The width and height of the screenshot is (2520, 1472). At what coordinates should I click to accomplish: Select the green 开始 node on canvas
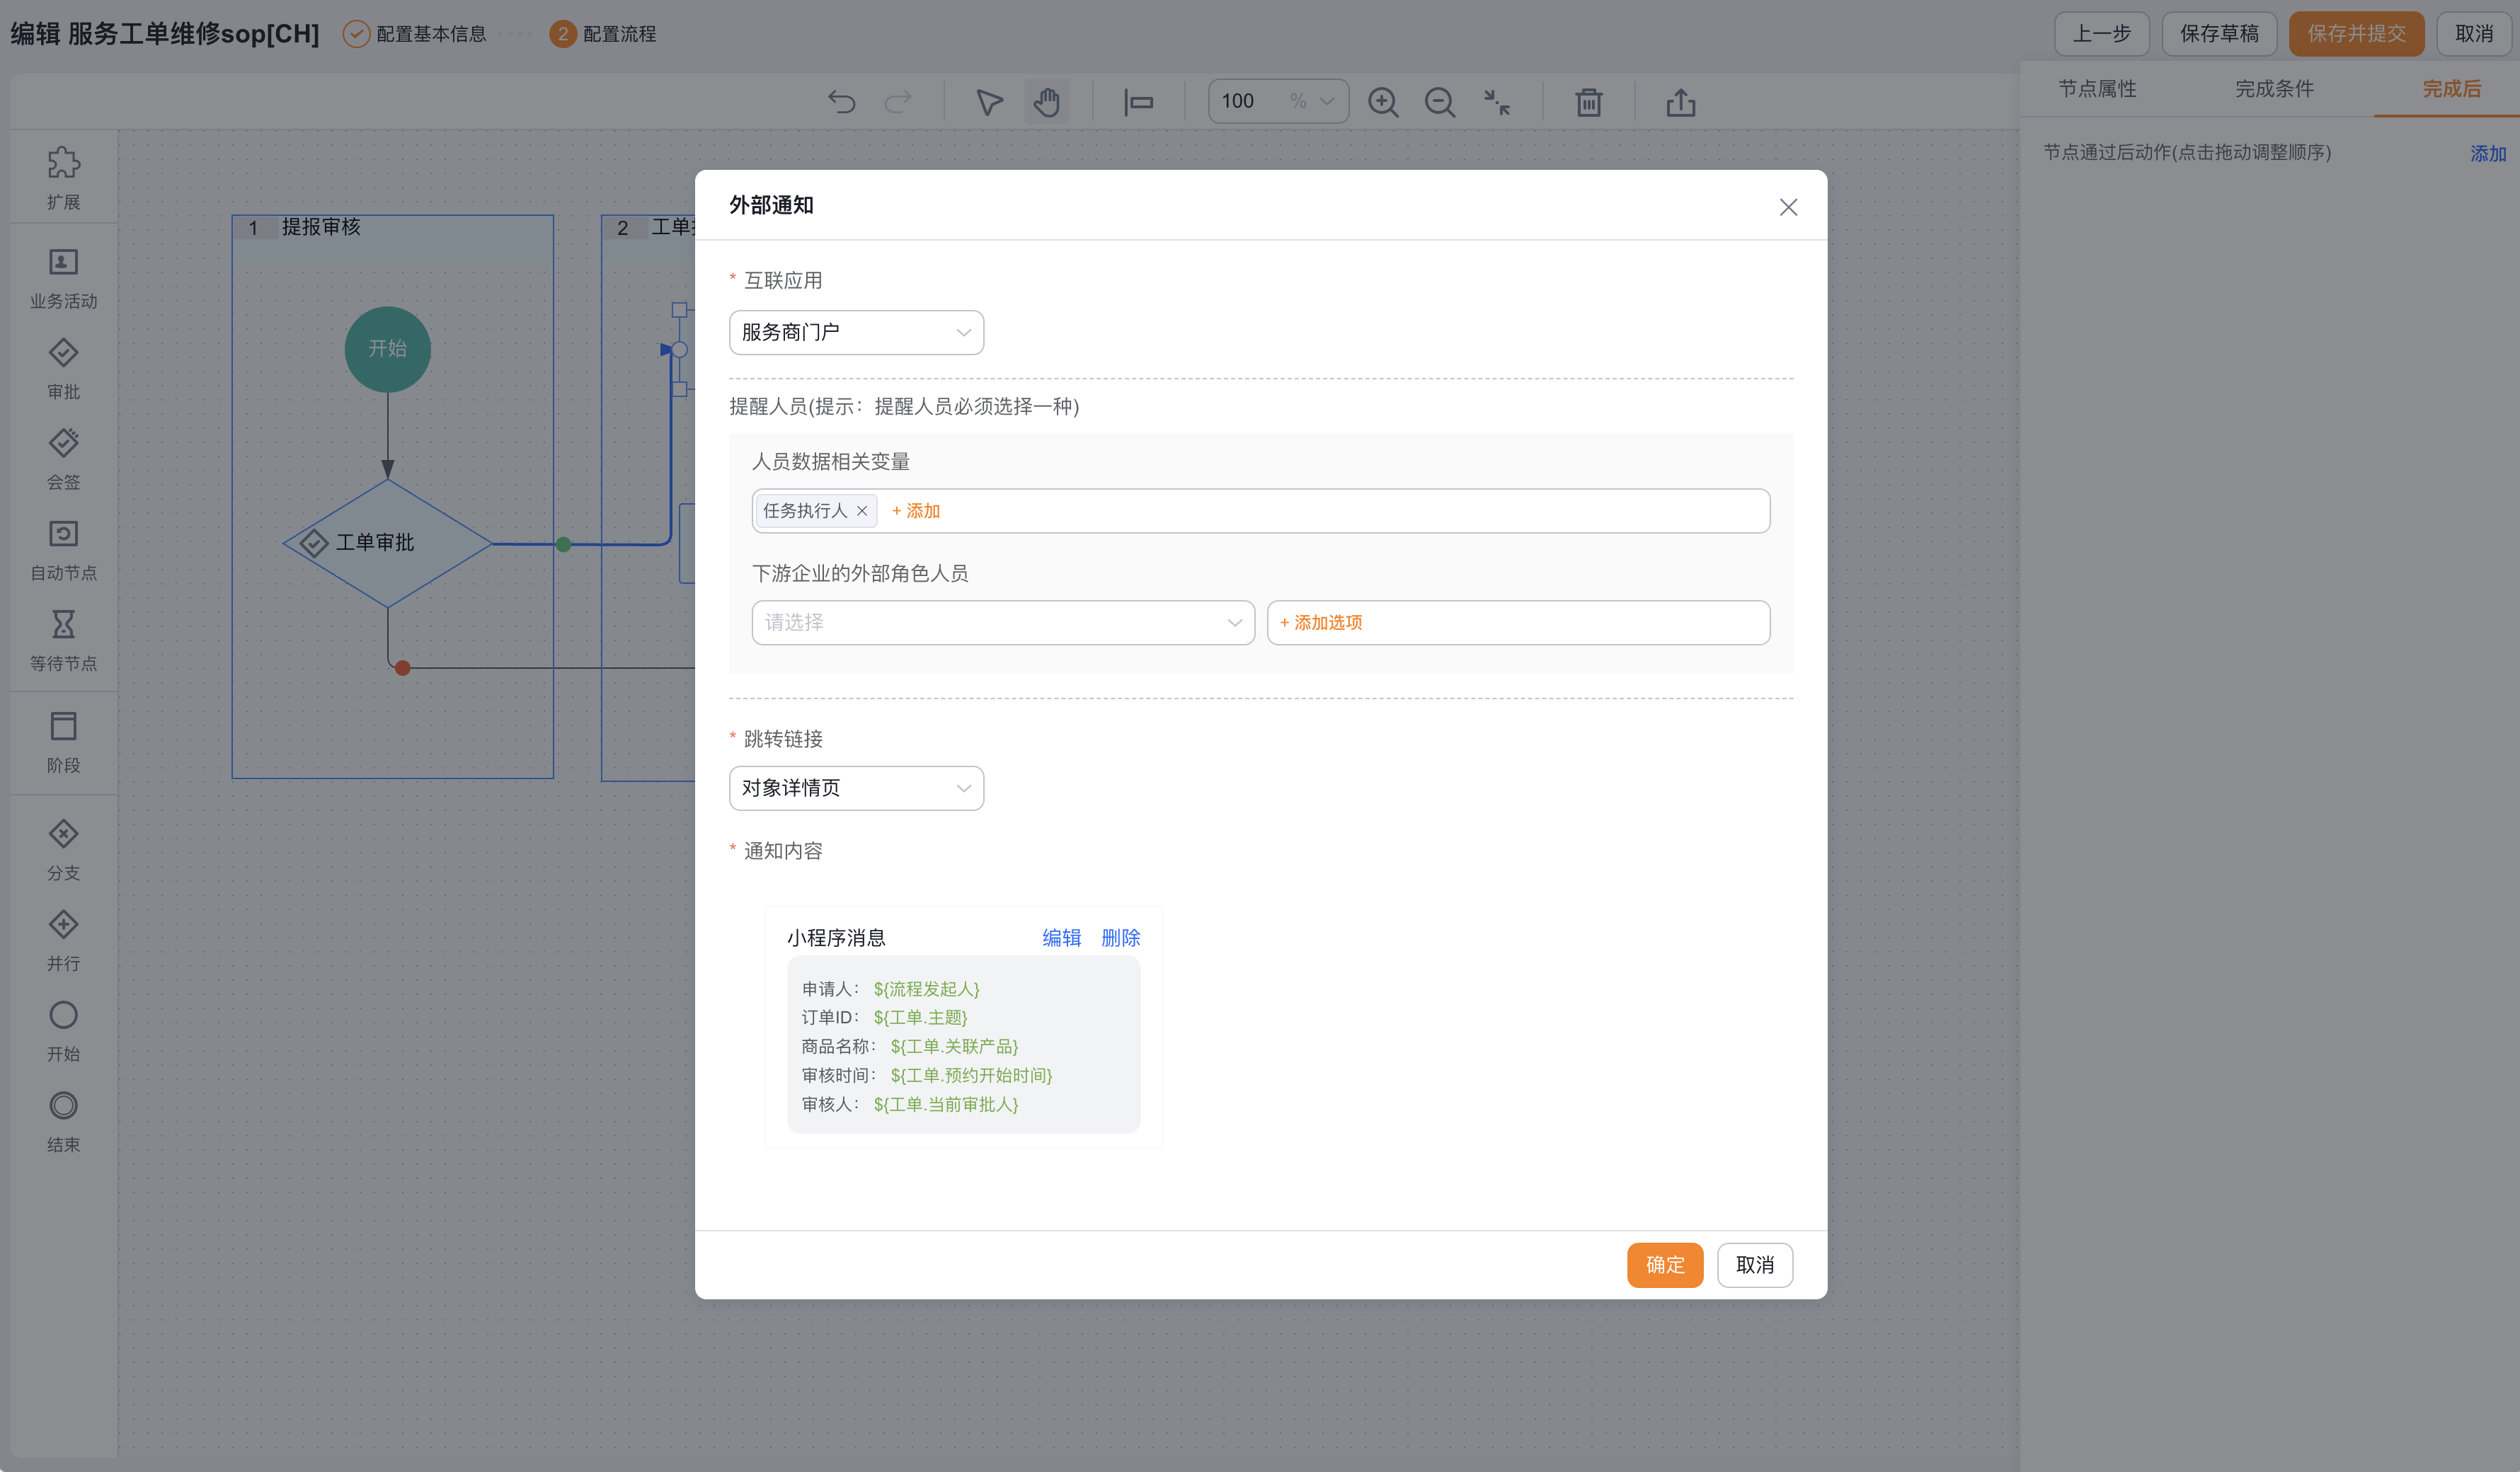pyautogui.click(x=388, y=349)
